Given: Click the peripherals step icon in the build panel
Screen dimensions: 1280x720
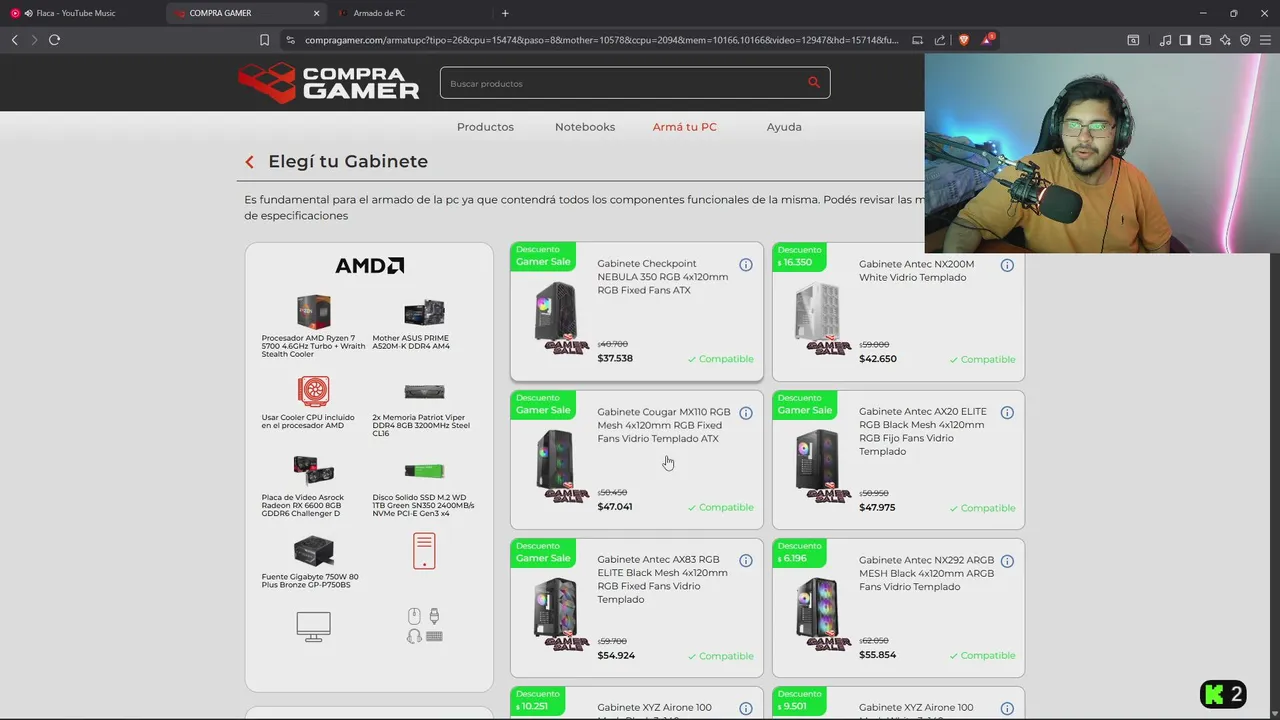Looking at the screenshot, I should click(x=424, y=626).
